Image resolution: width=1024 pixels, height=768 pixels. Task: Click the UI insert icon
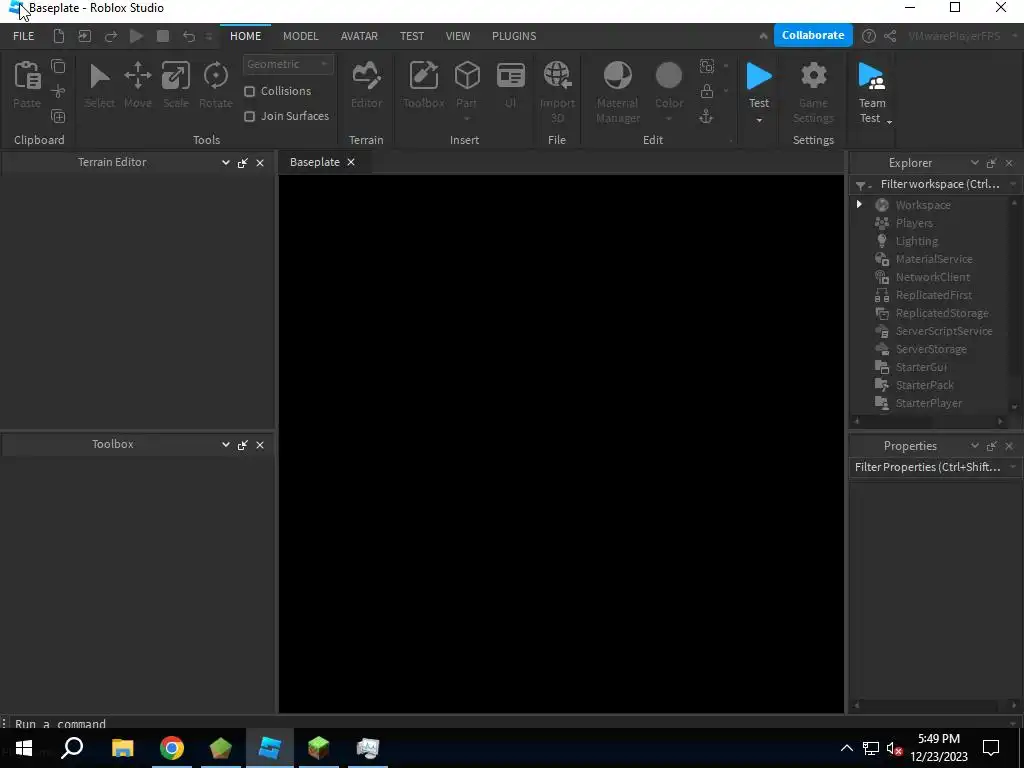click(511, 76)
